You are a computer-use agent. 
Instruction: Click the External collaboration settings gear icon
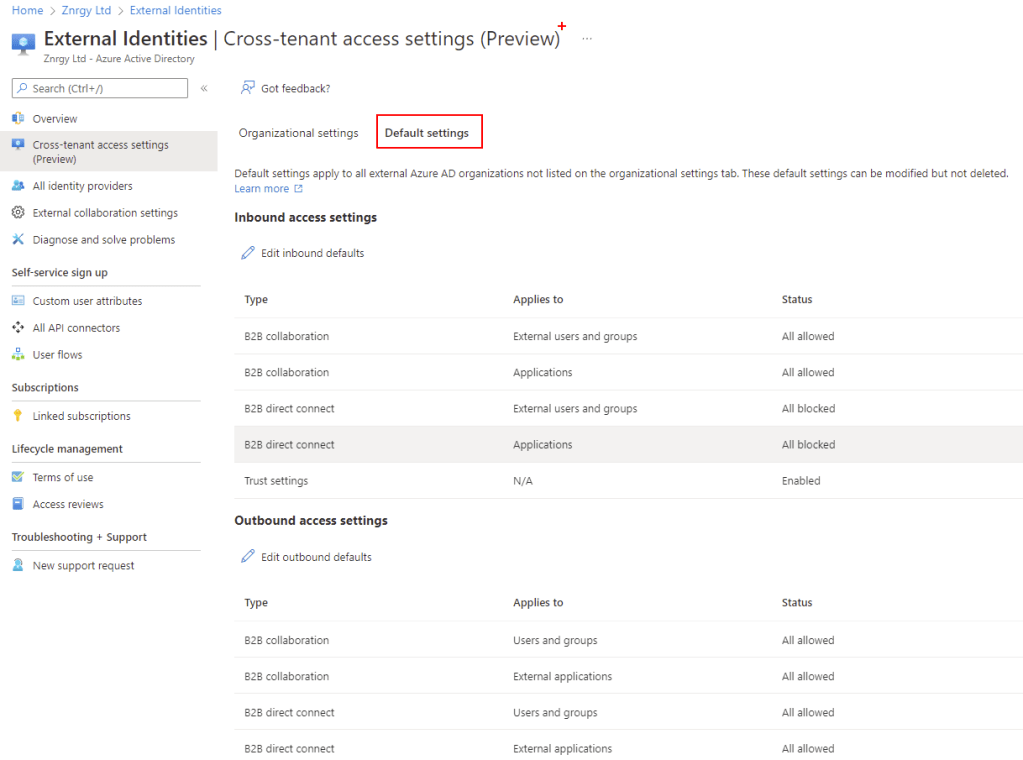point(18,213)
